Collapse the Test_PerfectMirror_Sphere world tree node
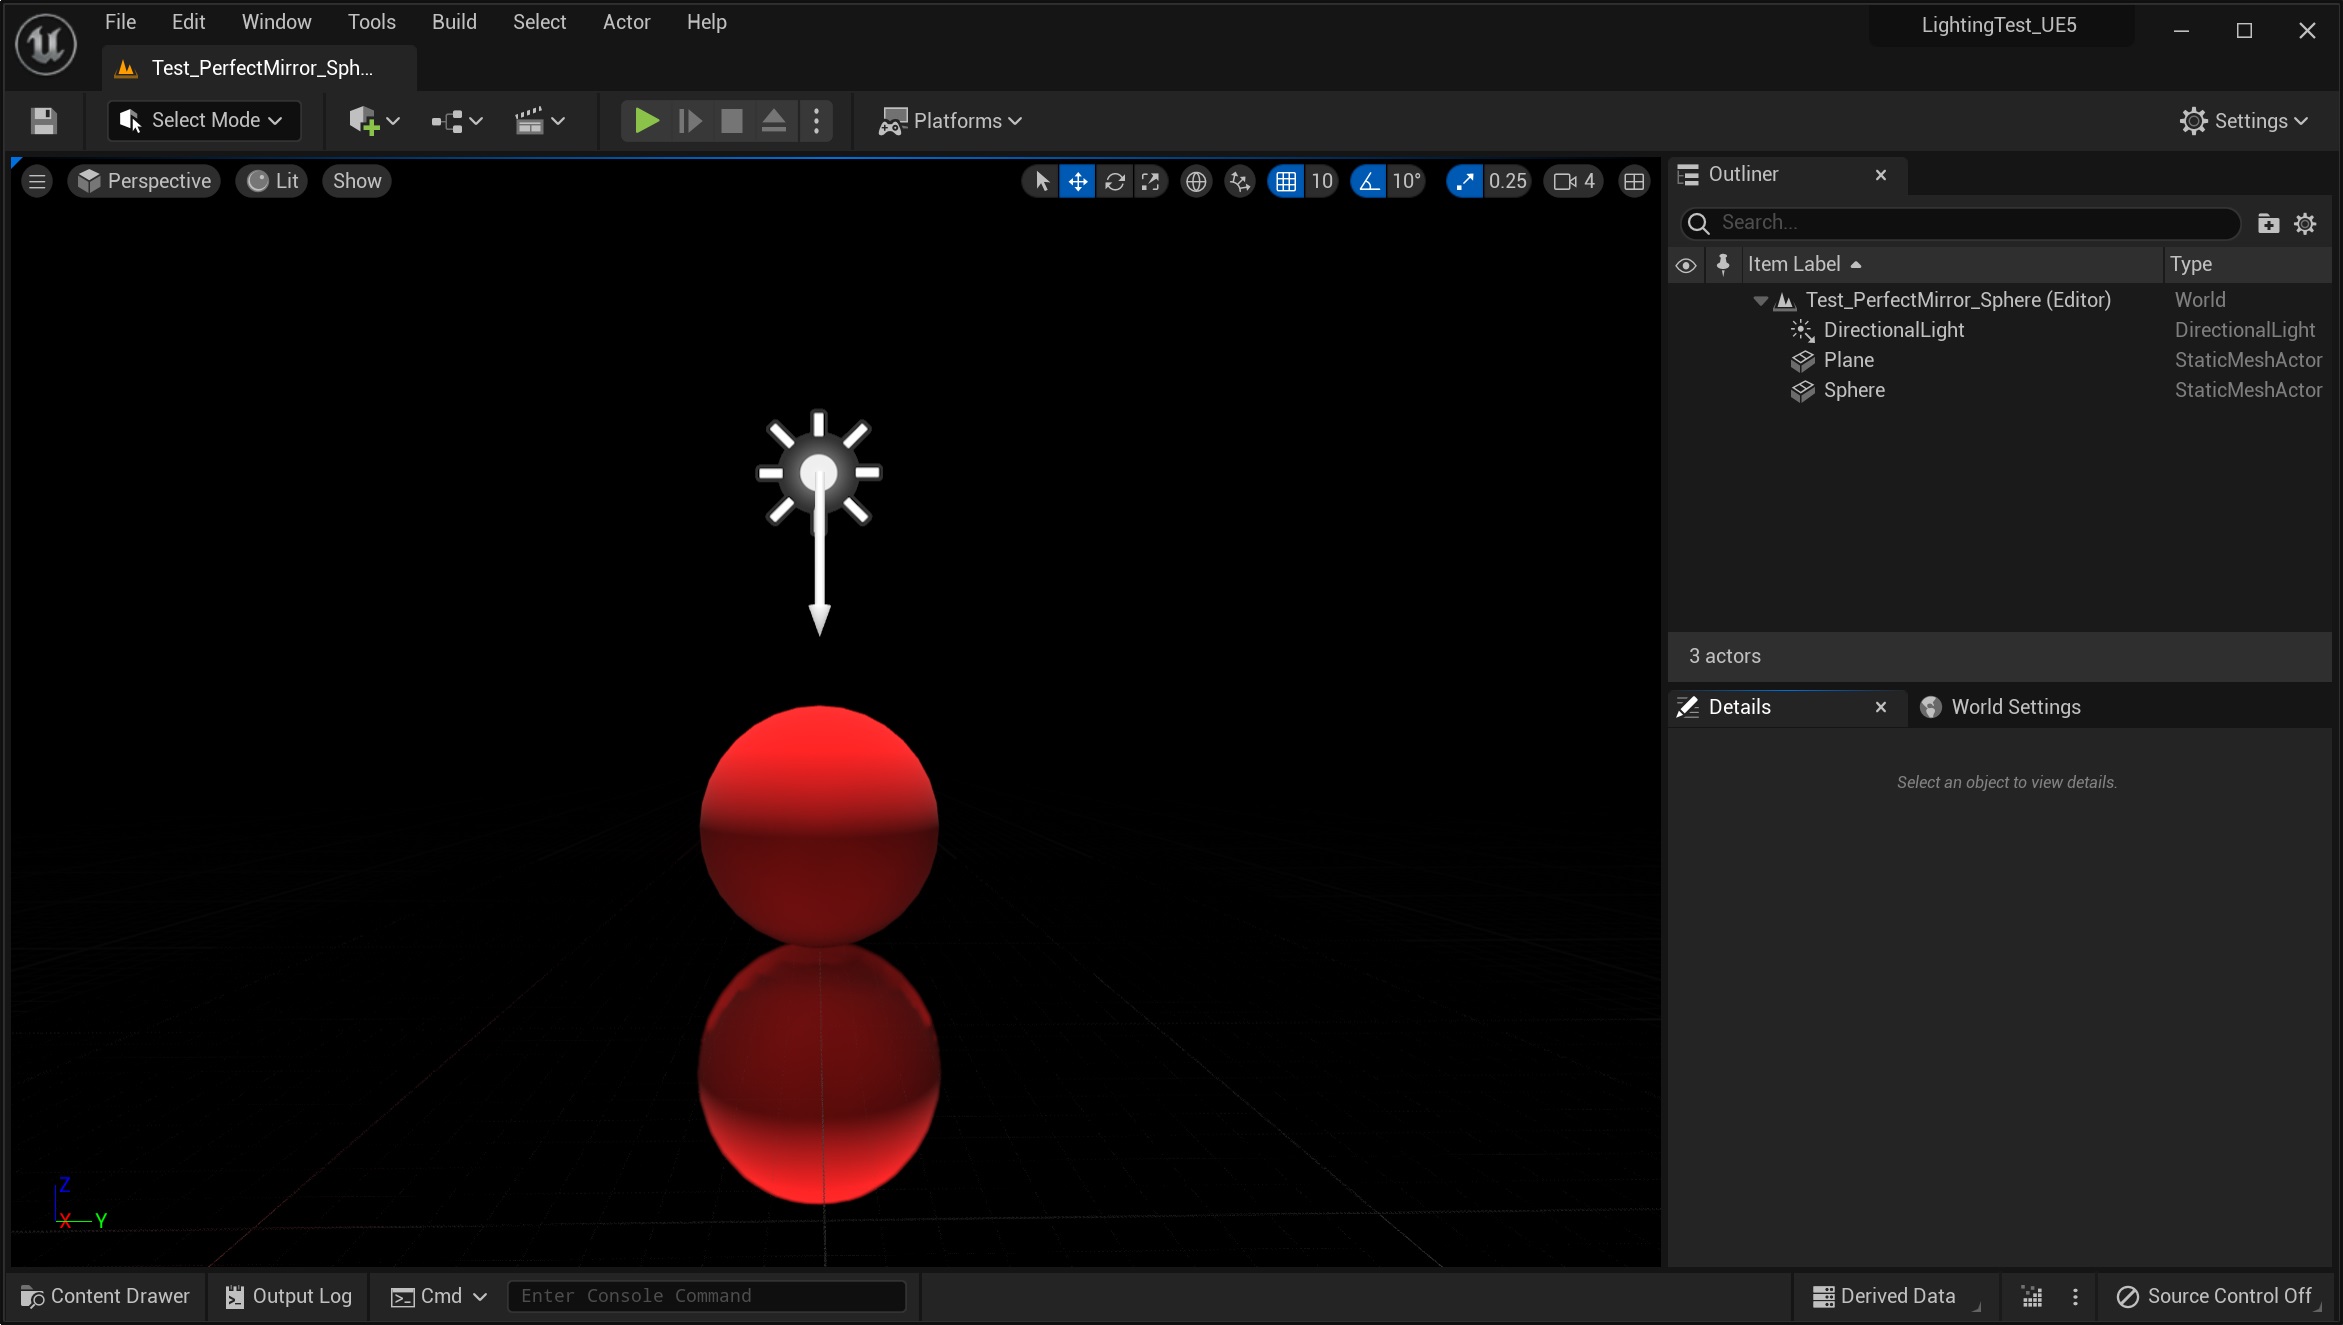This screenshot has width=2343, height=1325. click(1760, 300)
